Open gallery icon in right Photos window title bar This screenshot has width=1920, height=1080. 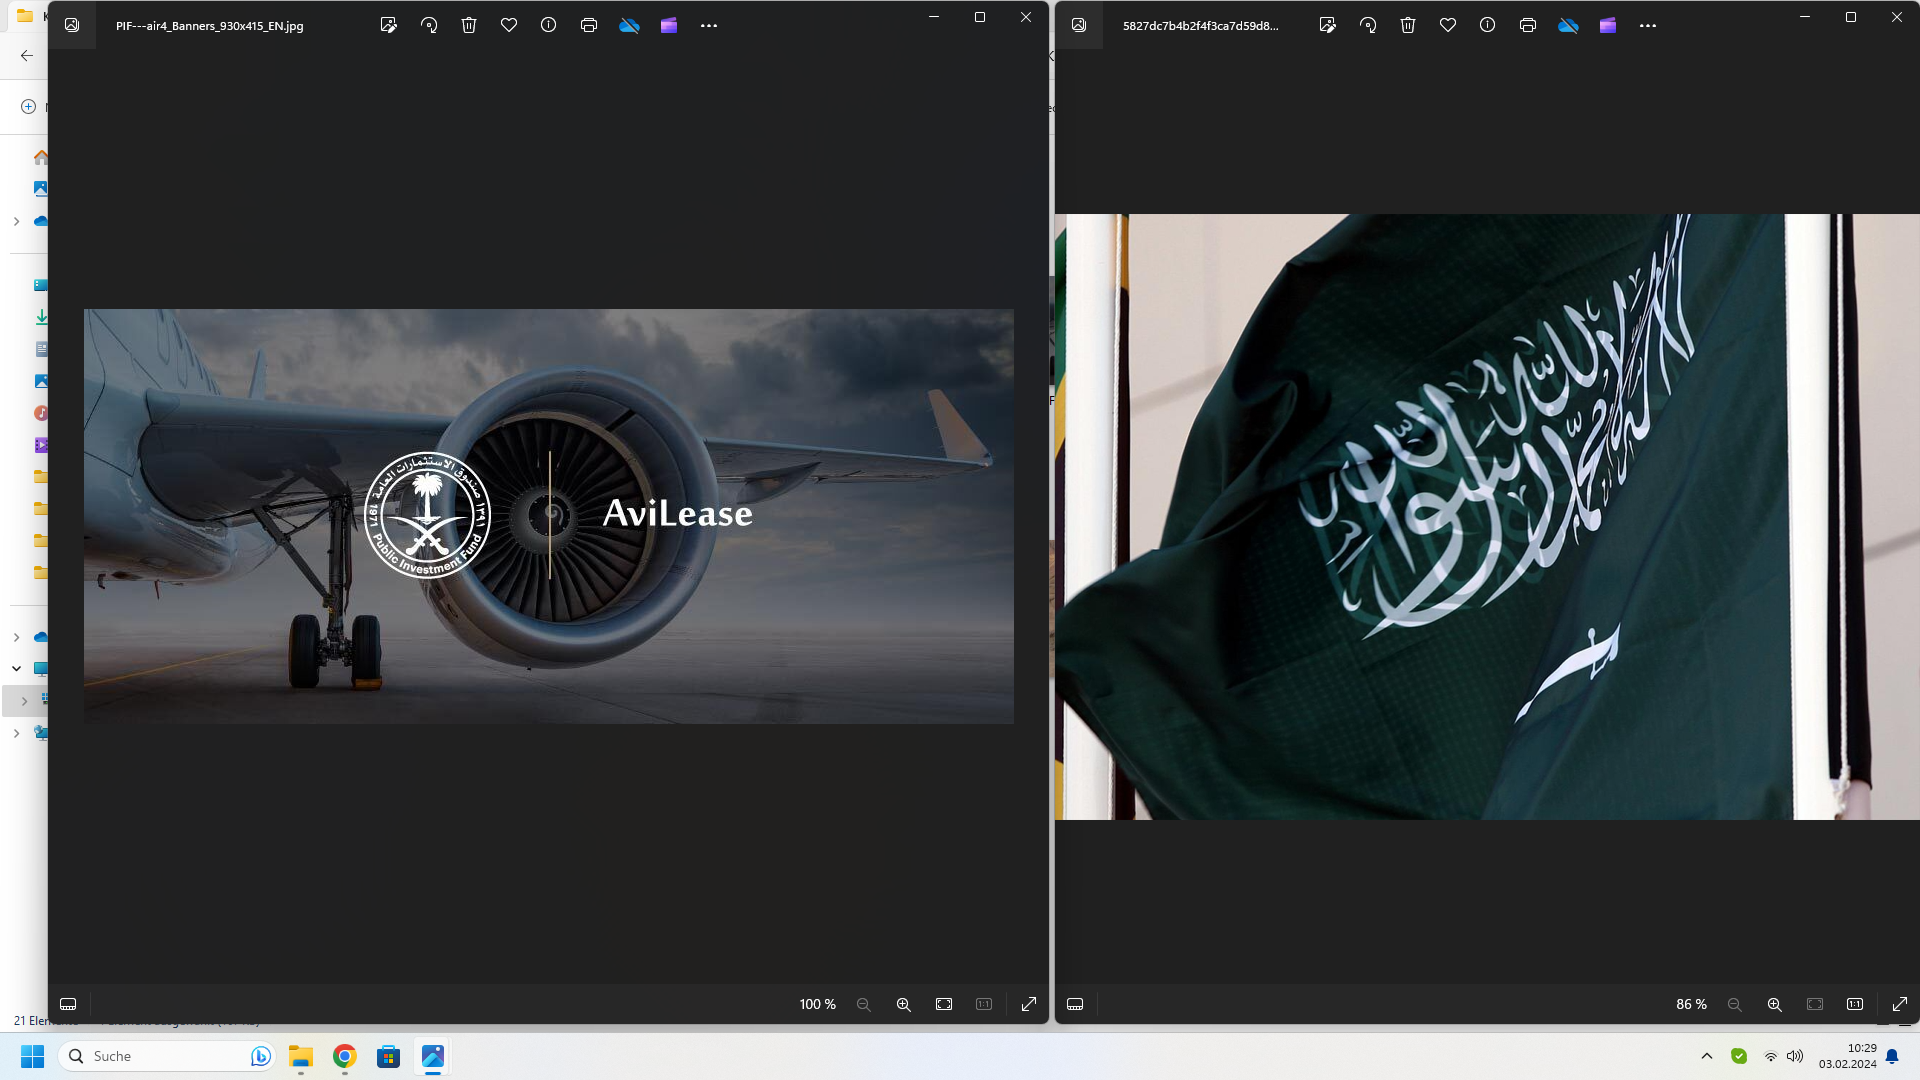1079,26
